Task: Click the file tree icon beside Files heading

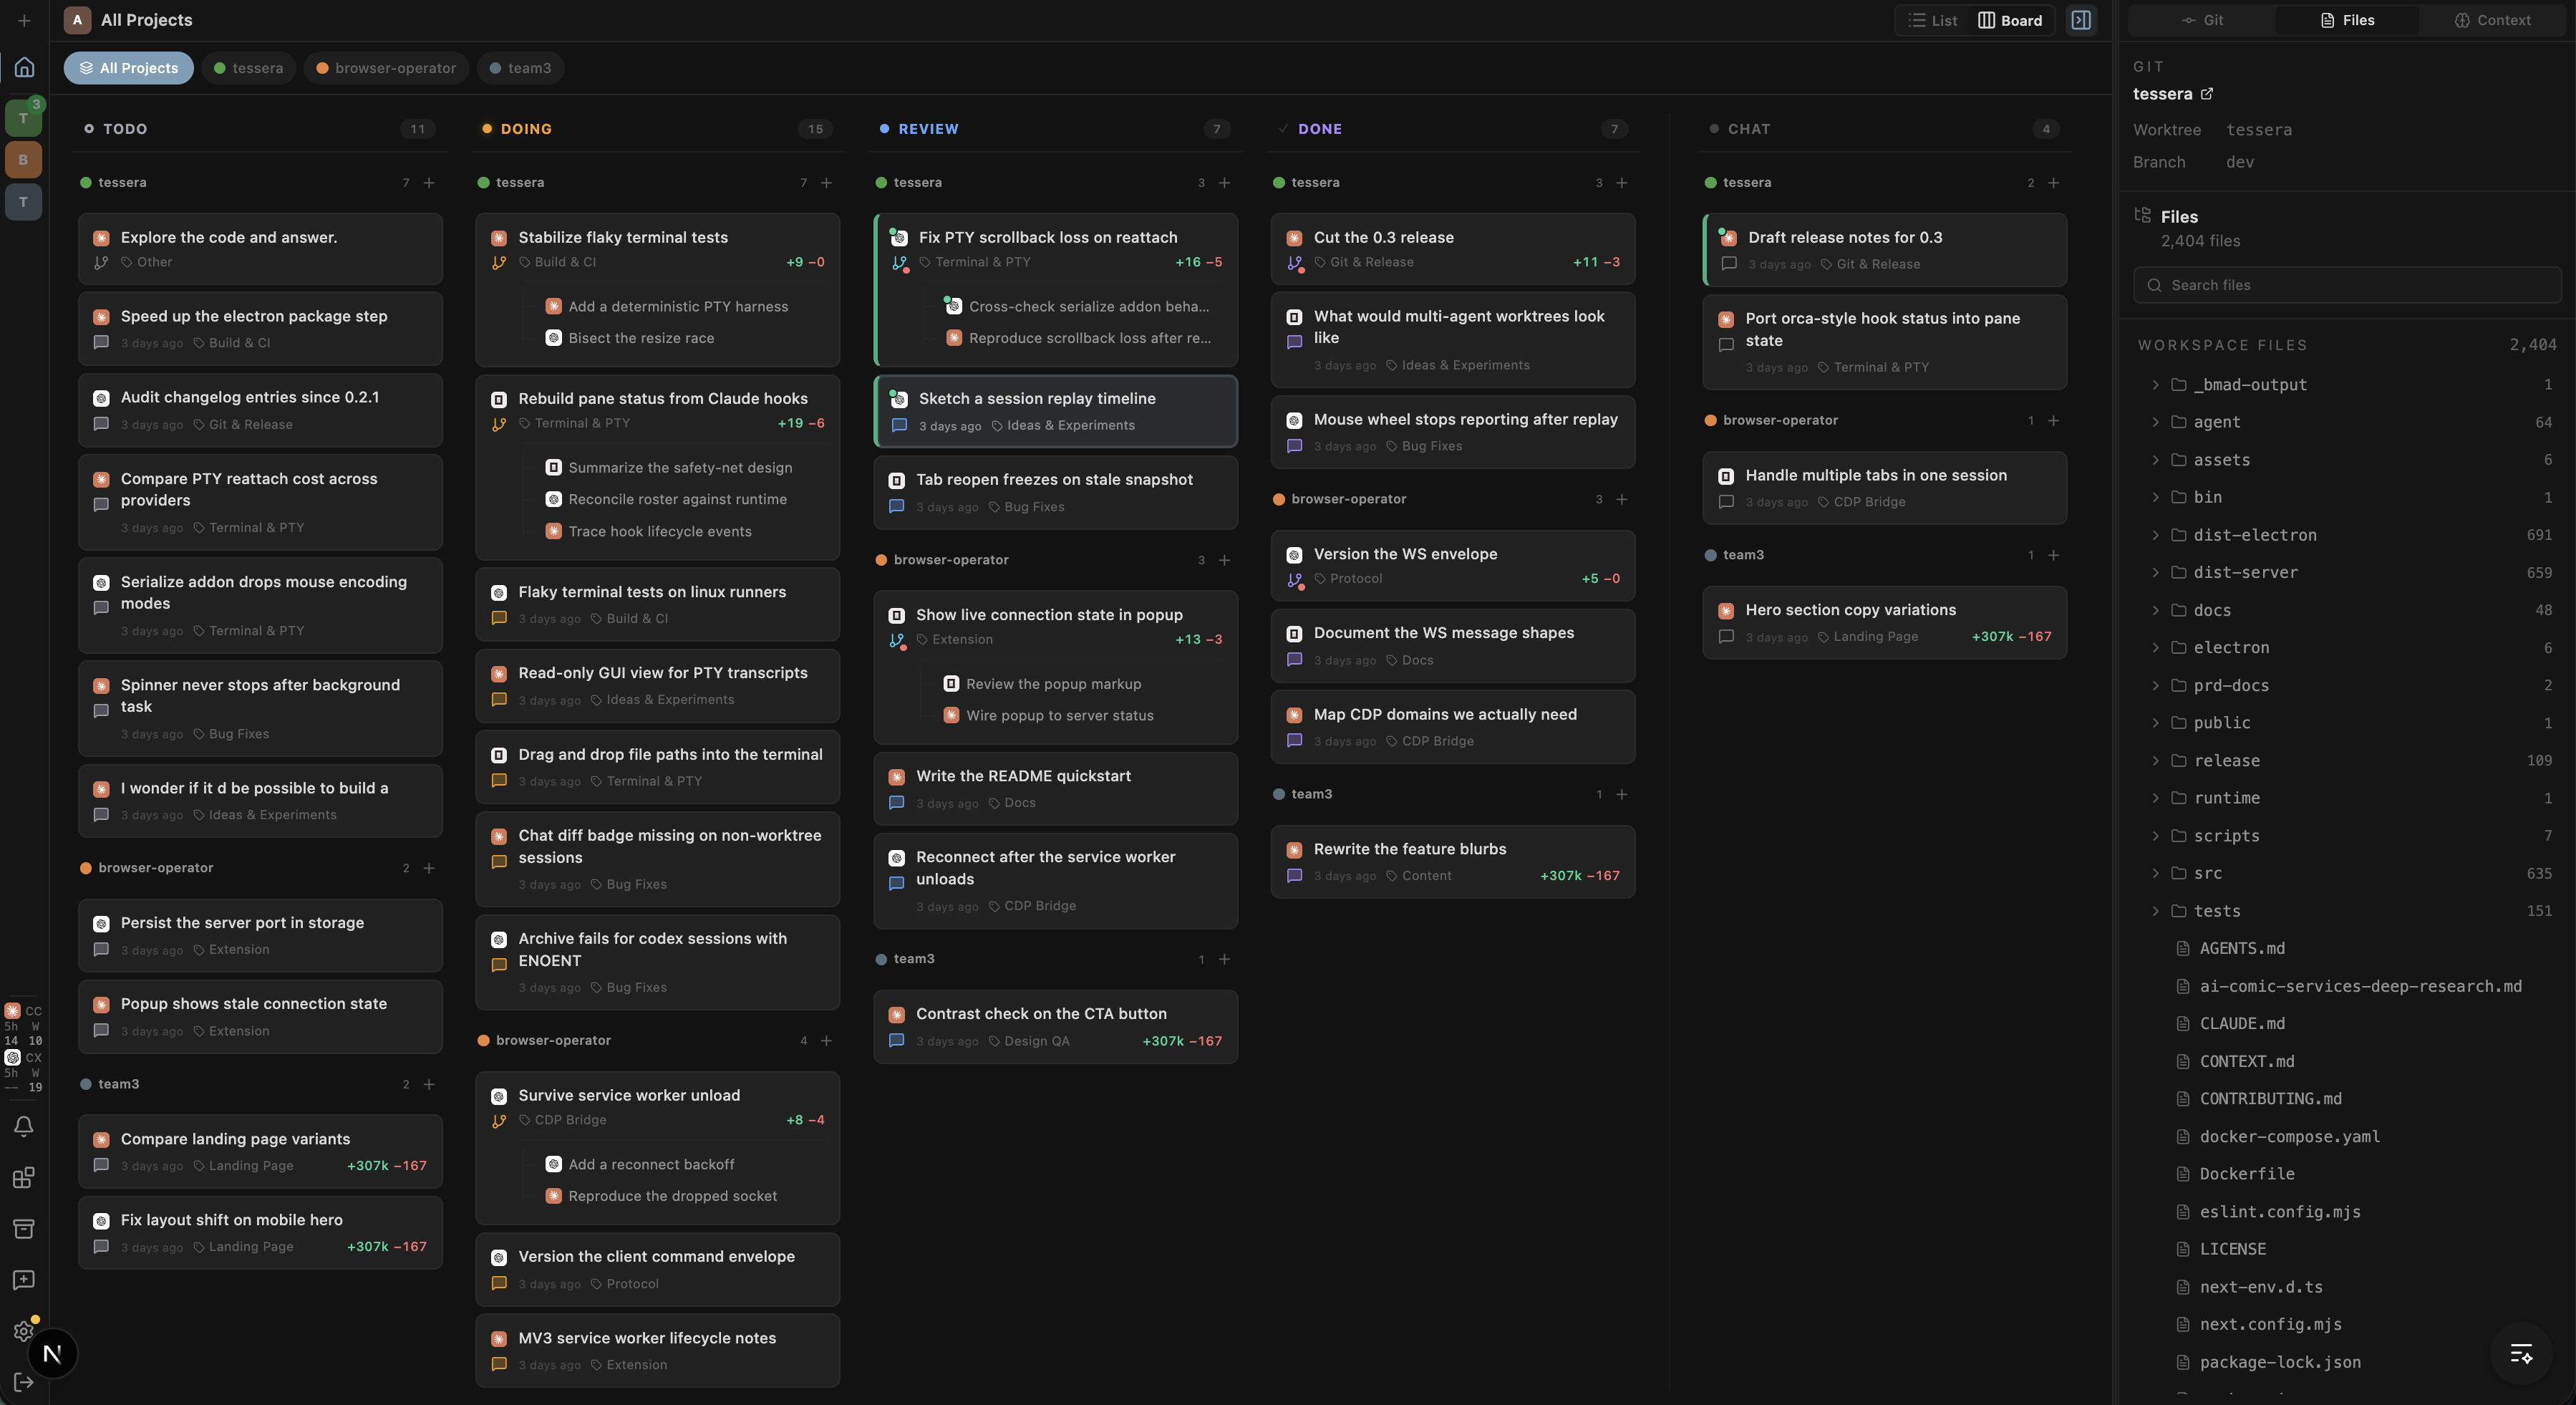Action: 2142,215
